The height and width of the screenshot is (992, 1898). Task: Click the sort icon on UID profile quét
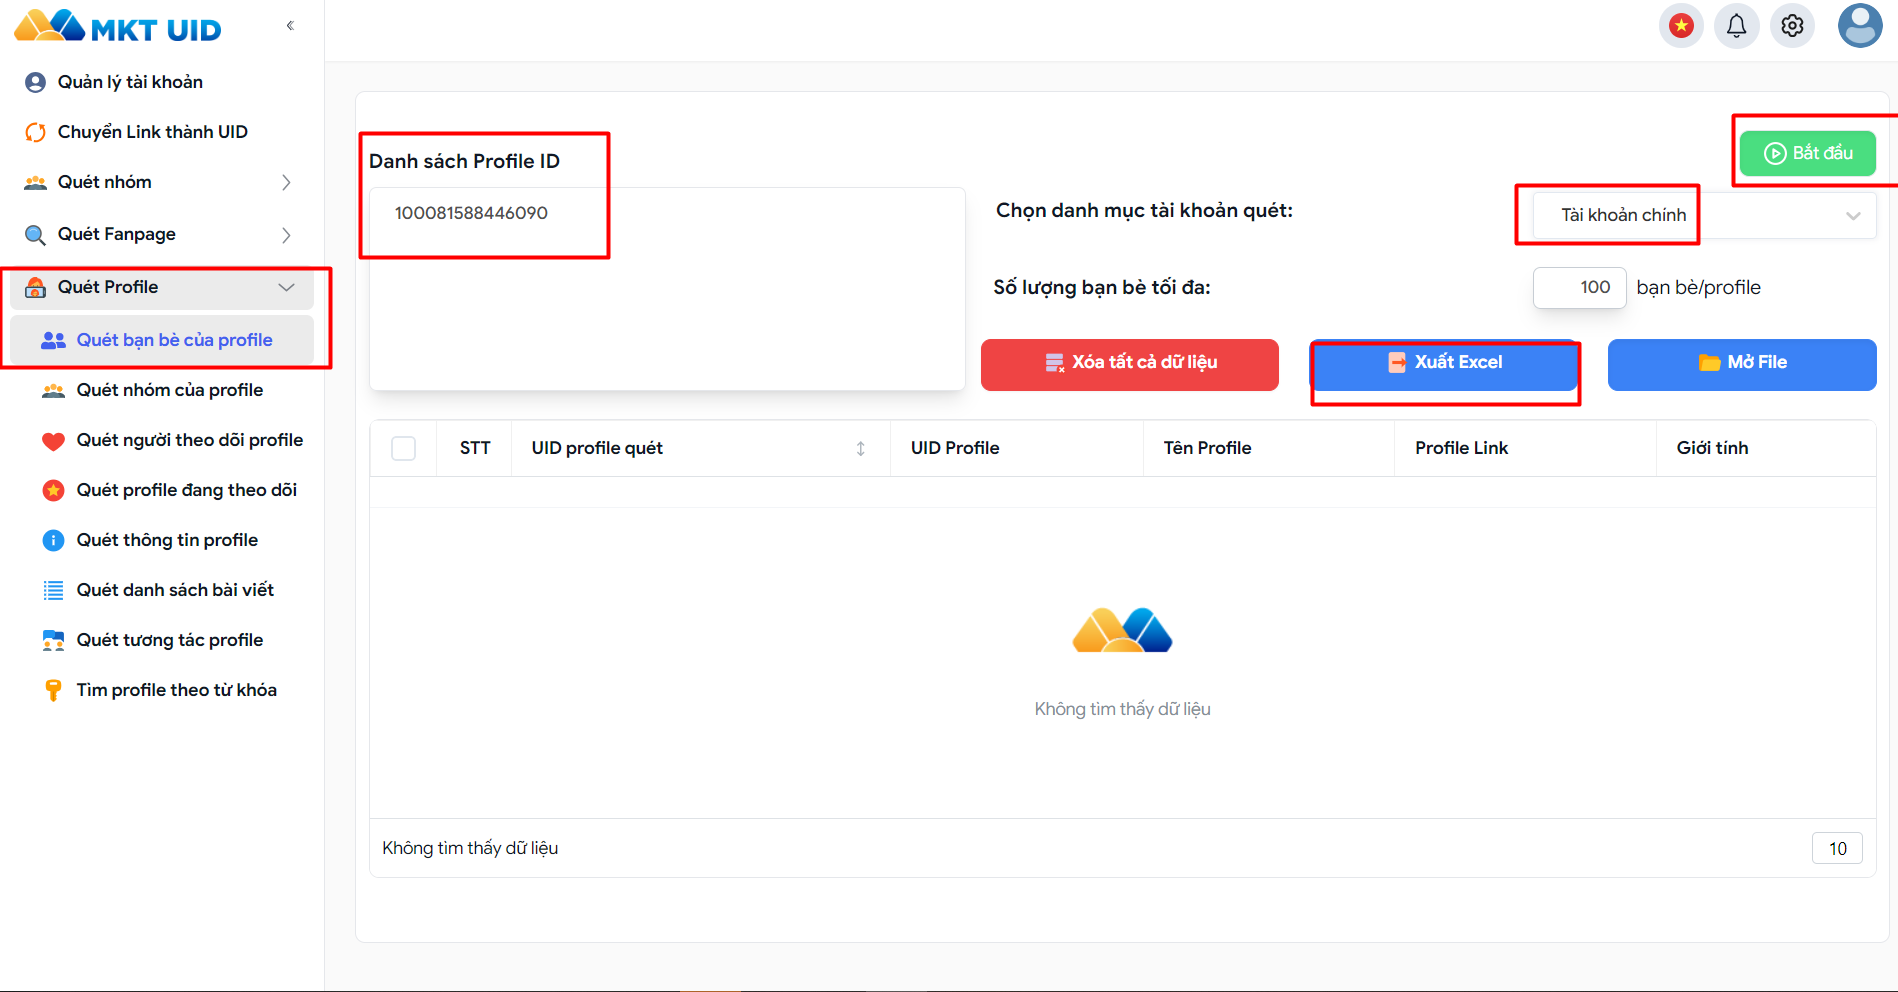(x=860, y=448)
